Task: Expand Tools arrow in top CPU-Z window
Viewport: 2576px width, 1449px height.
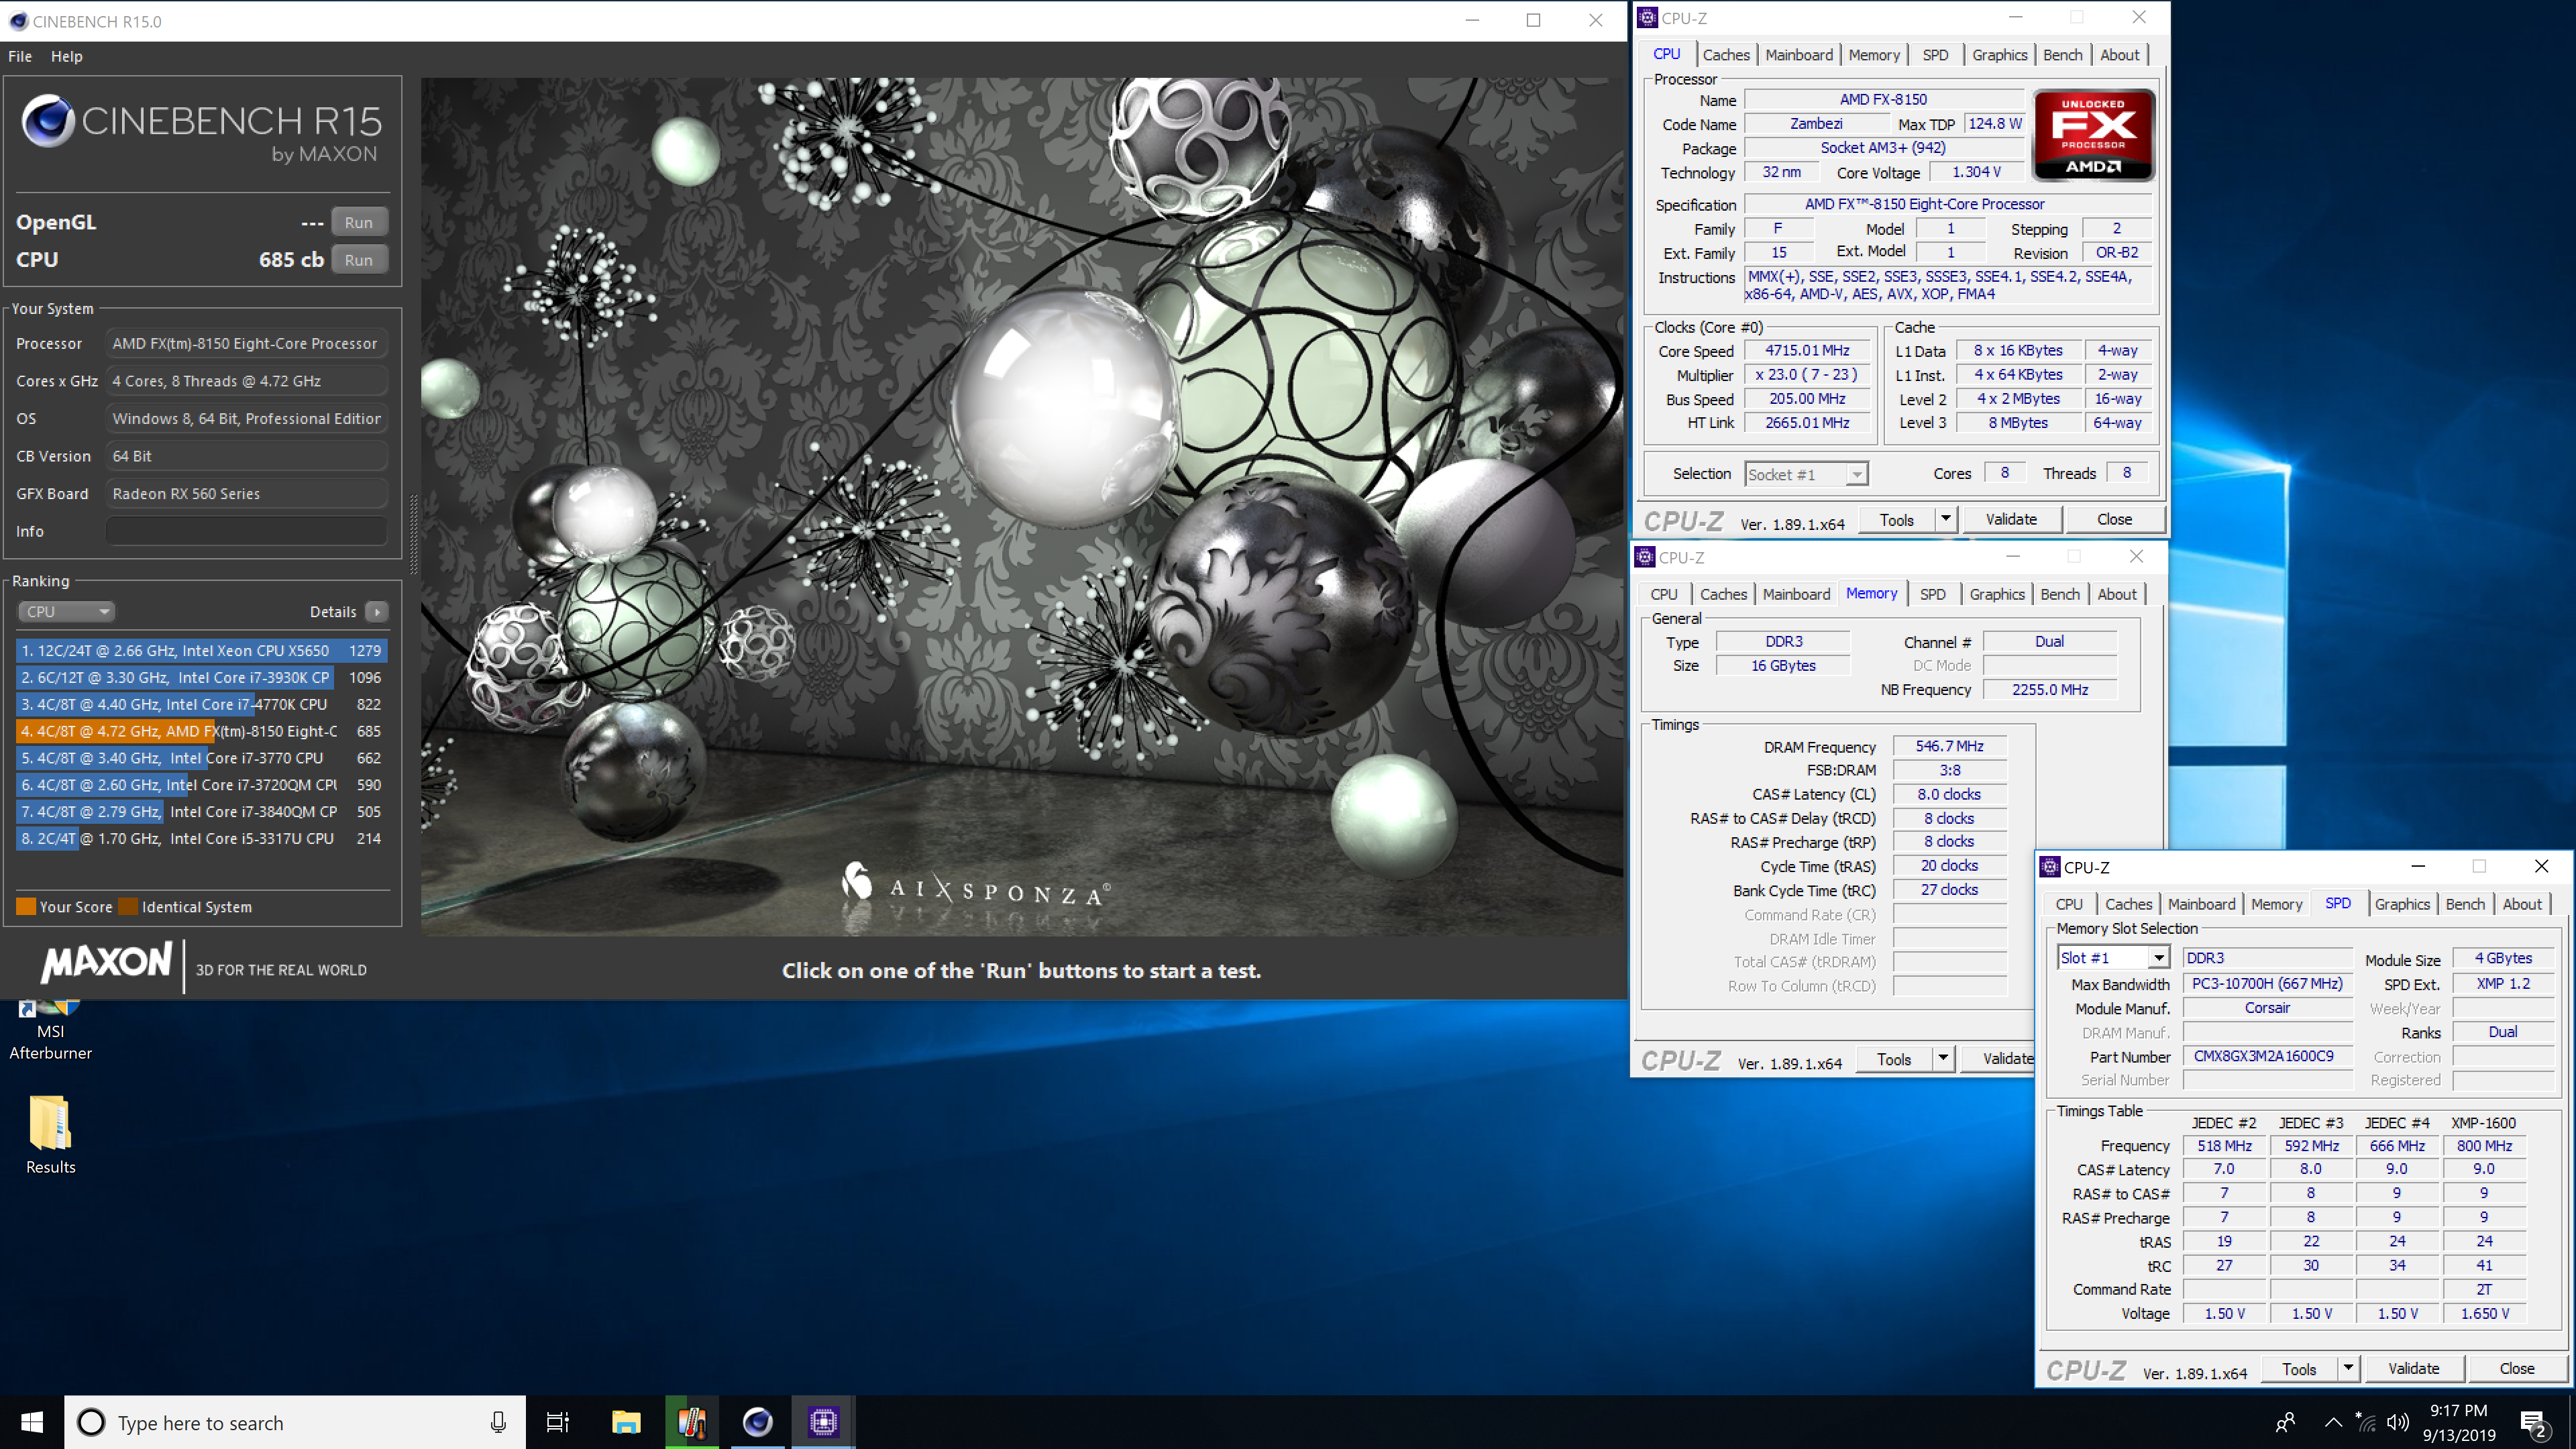Action: point(1945,520)
